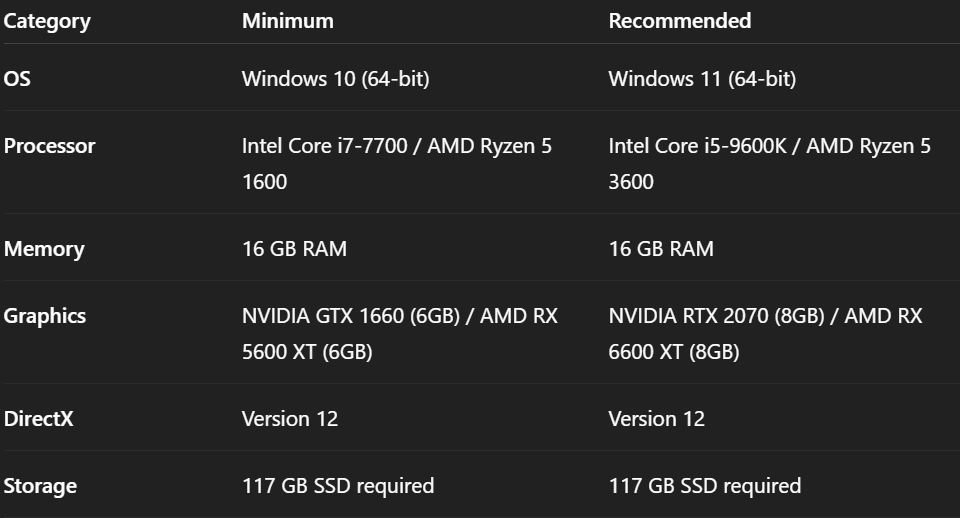
Task: Click 16 GB RAM in Recommended column
Action: (661, 249)
